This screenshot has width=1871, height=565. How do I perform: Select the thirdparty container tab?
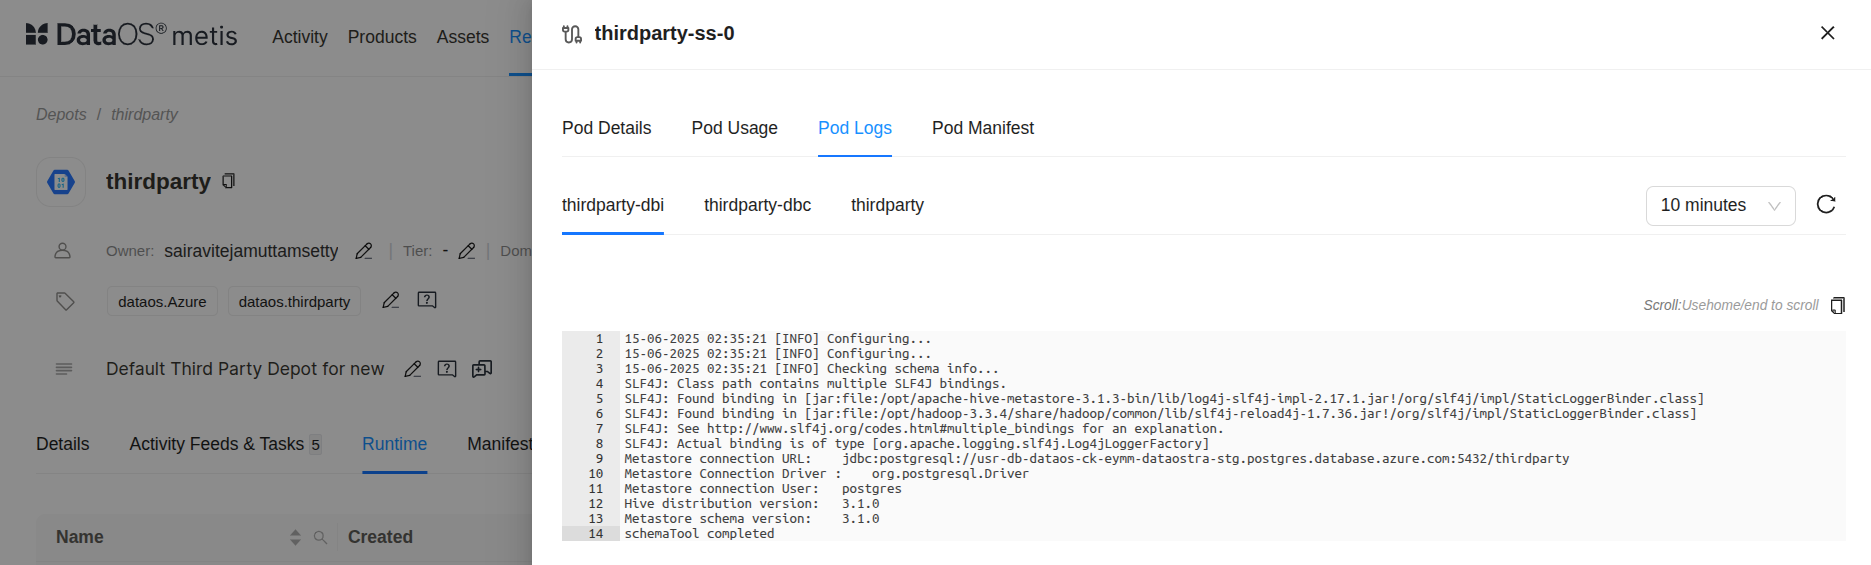(x=887, y=205)
